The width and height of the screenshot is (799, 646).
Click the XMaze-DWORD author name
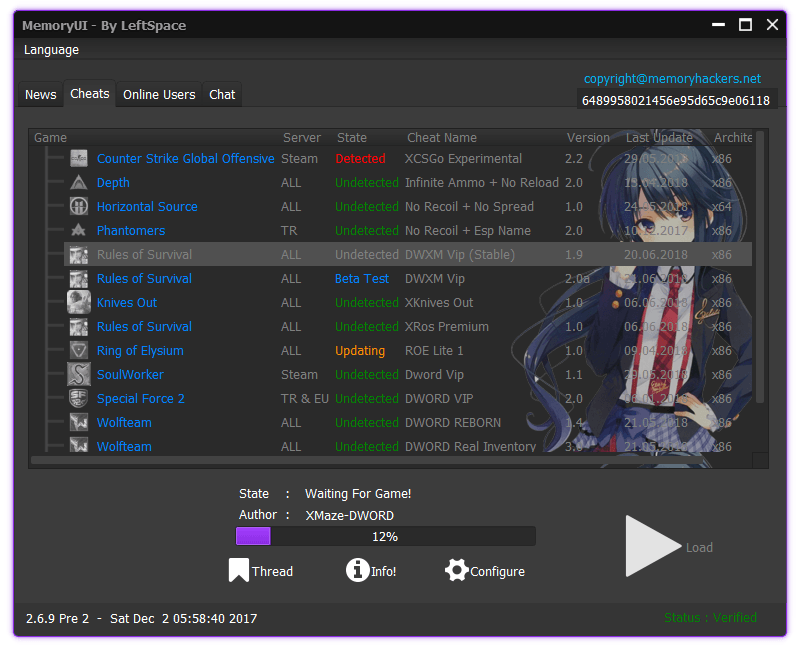click(350, 516)
